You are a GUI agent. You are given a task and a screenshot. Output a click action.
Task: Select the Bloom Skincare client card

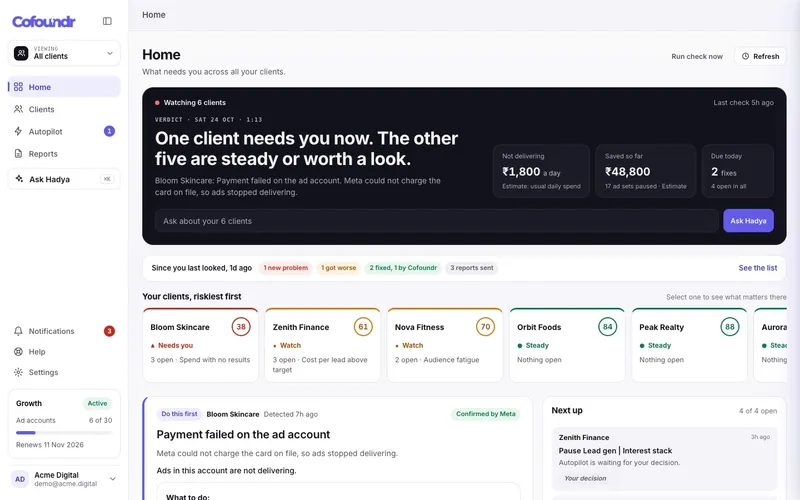[x=201, y=345]
